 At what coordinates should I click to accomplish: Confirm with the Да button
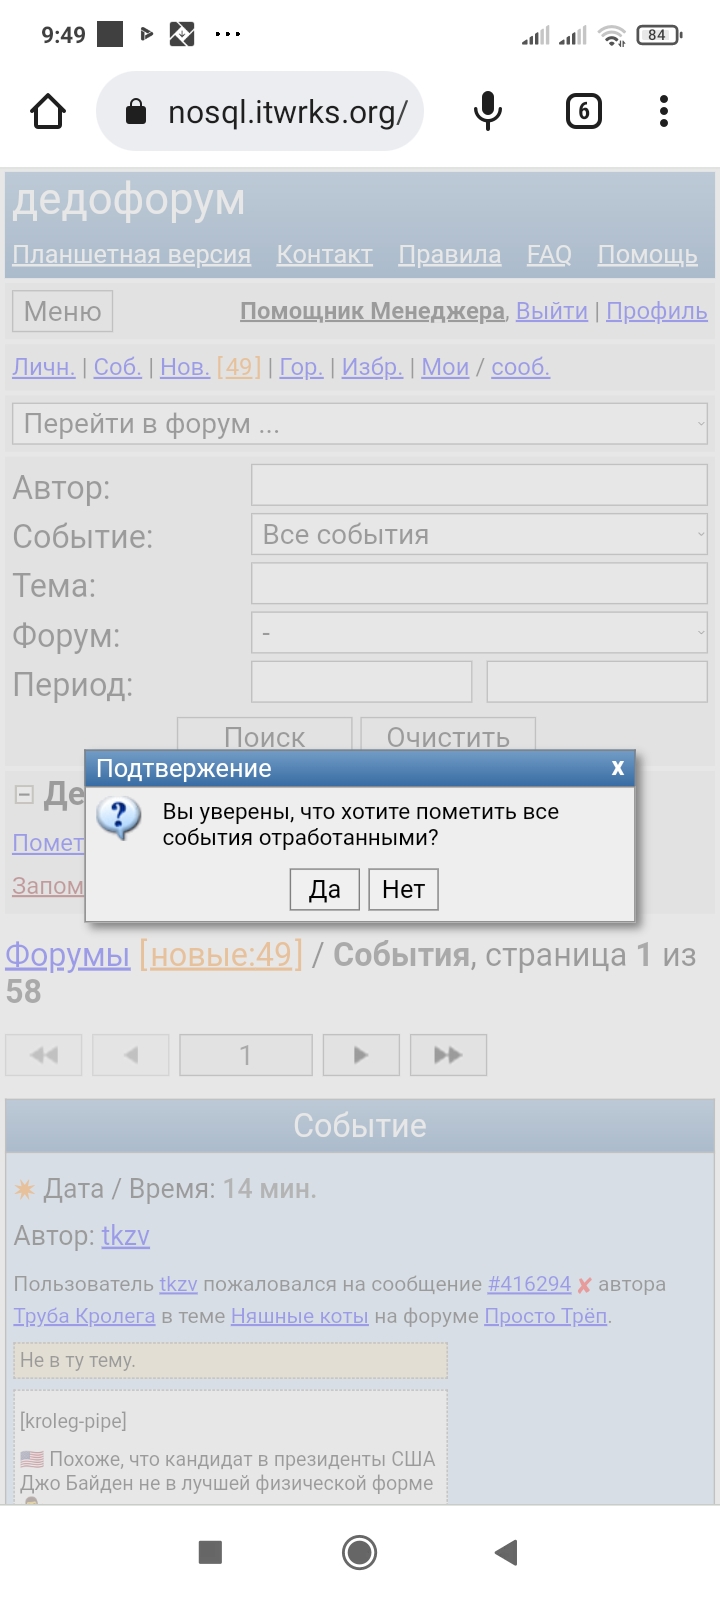click(x=324, y=889)
